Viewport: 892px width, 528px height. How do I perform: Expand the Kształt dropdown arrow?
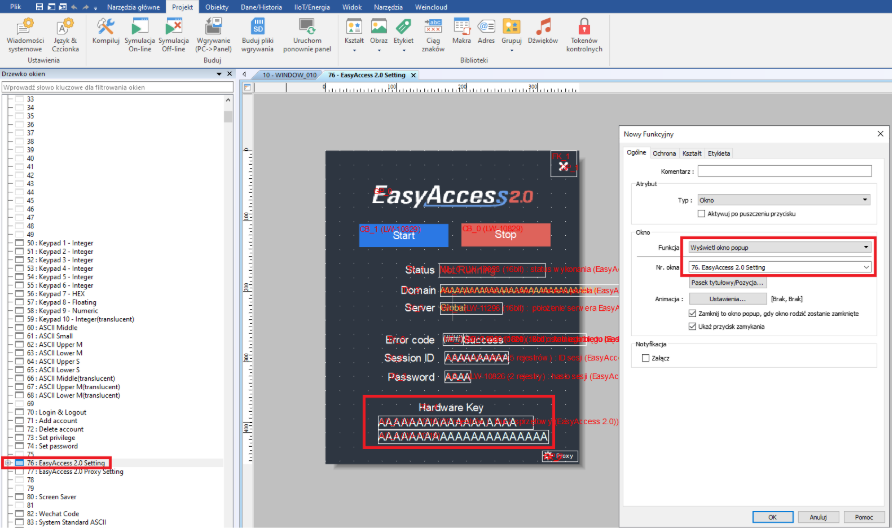click(x=354, y=51)
